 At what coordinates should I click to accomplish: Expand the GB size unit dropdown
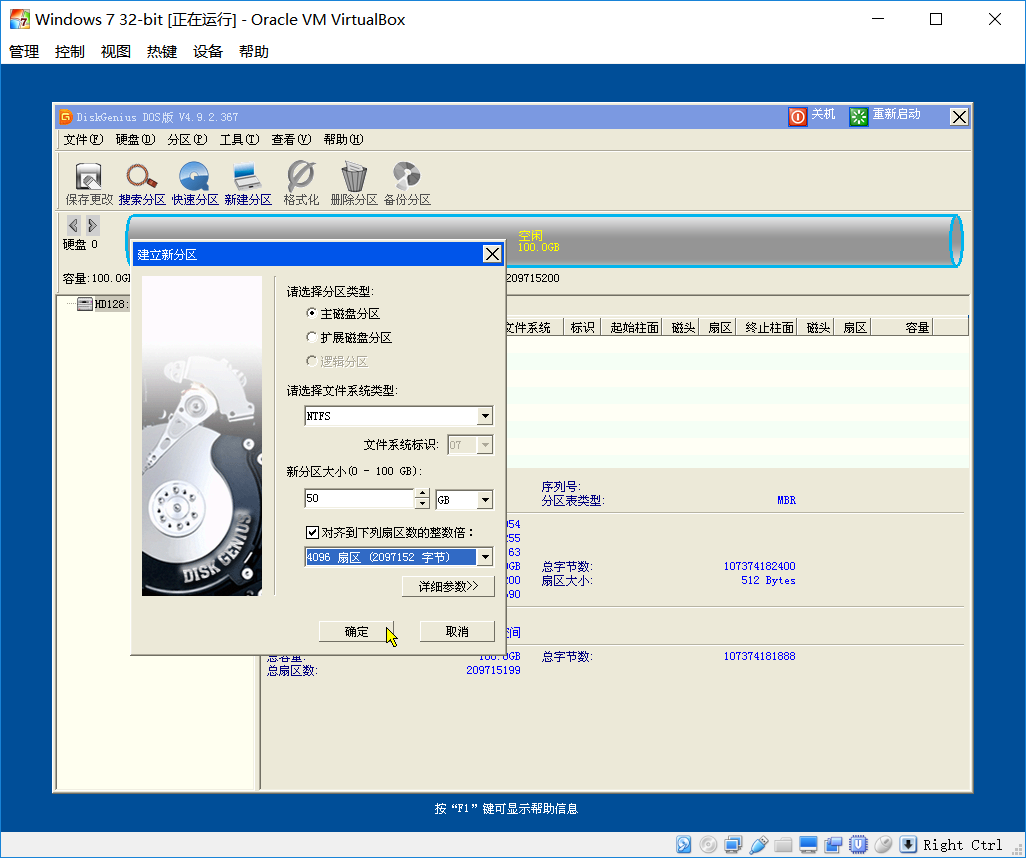[485, 500]
